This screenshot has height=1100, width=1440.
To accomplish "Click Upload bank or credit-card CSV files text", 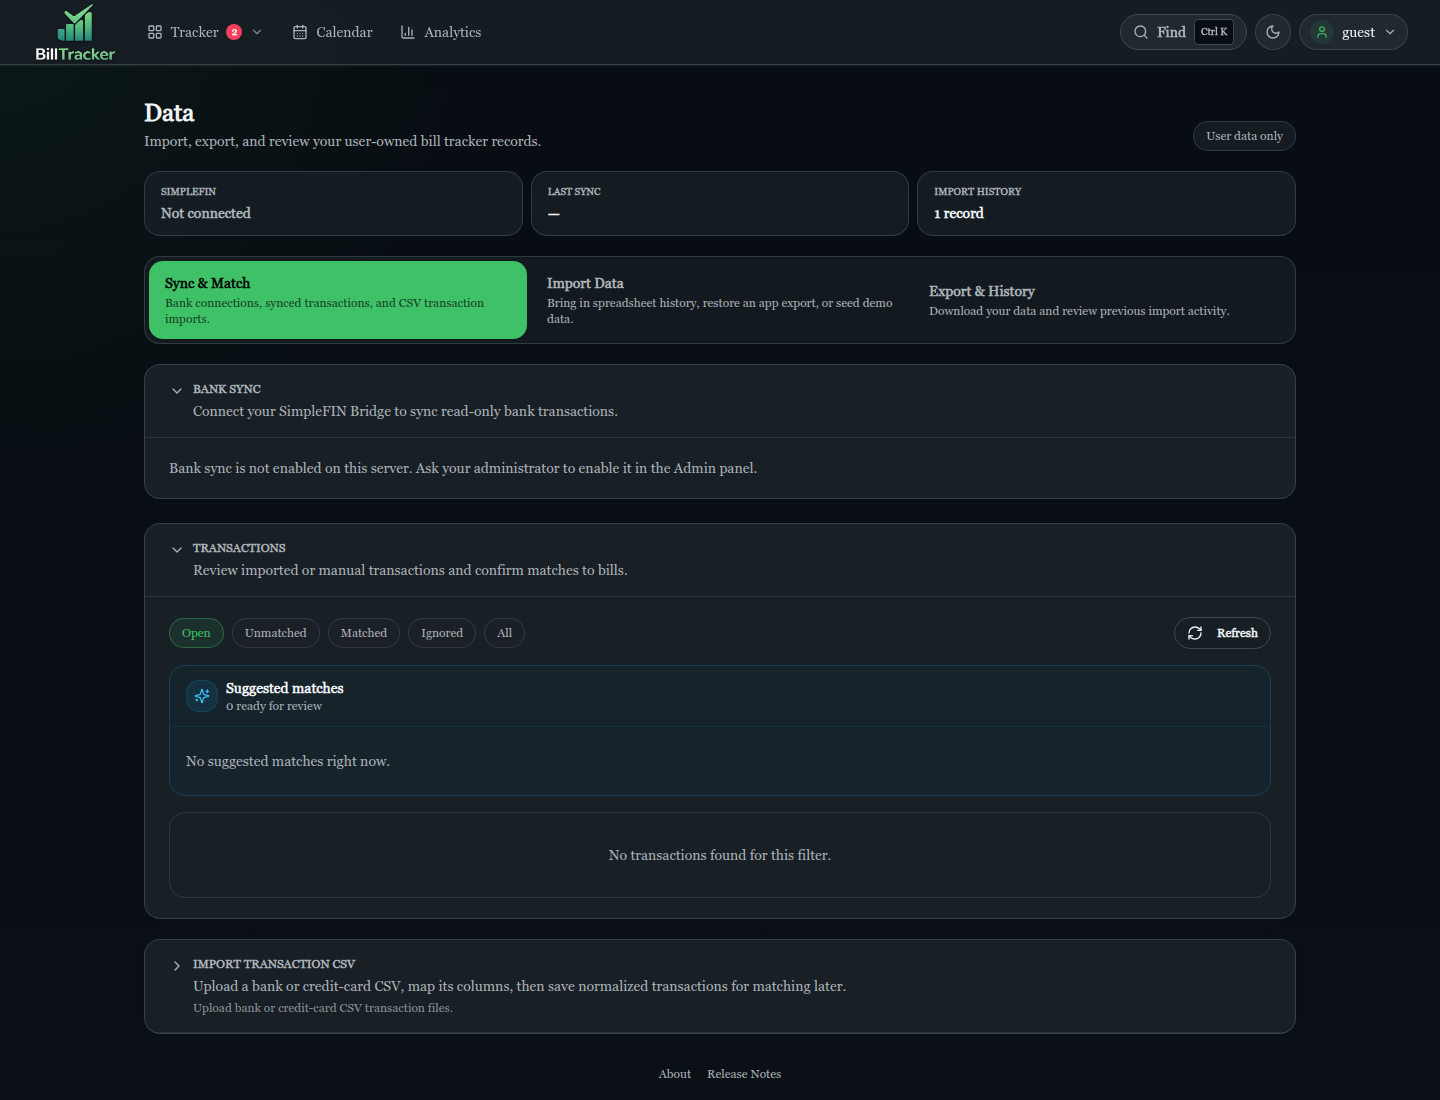I will (x=323, y=1008).
